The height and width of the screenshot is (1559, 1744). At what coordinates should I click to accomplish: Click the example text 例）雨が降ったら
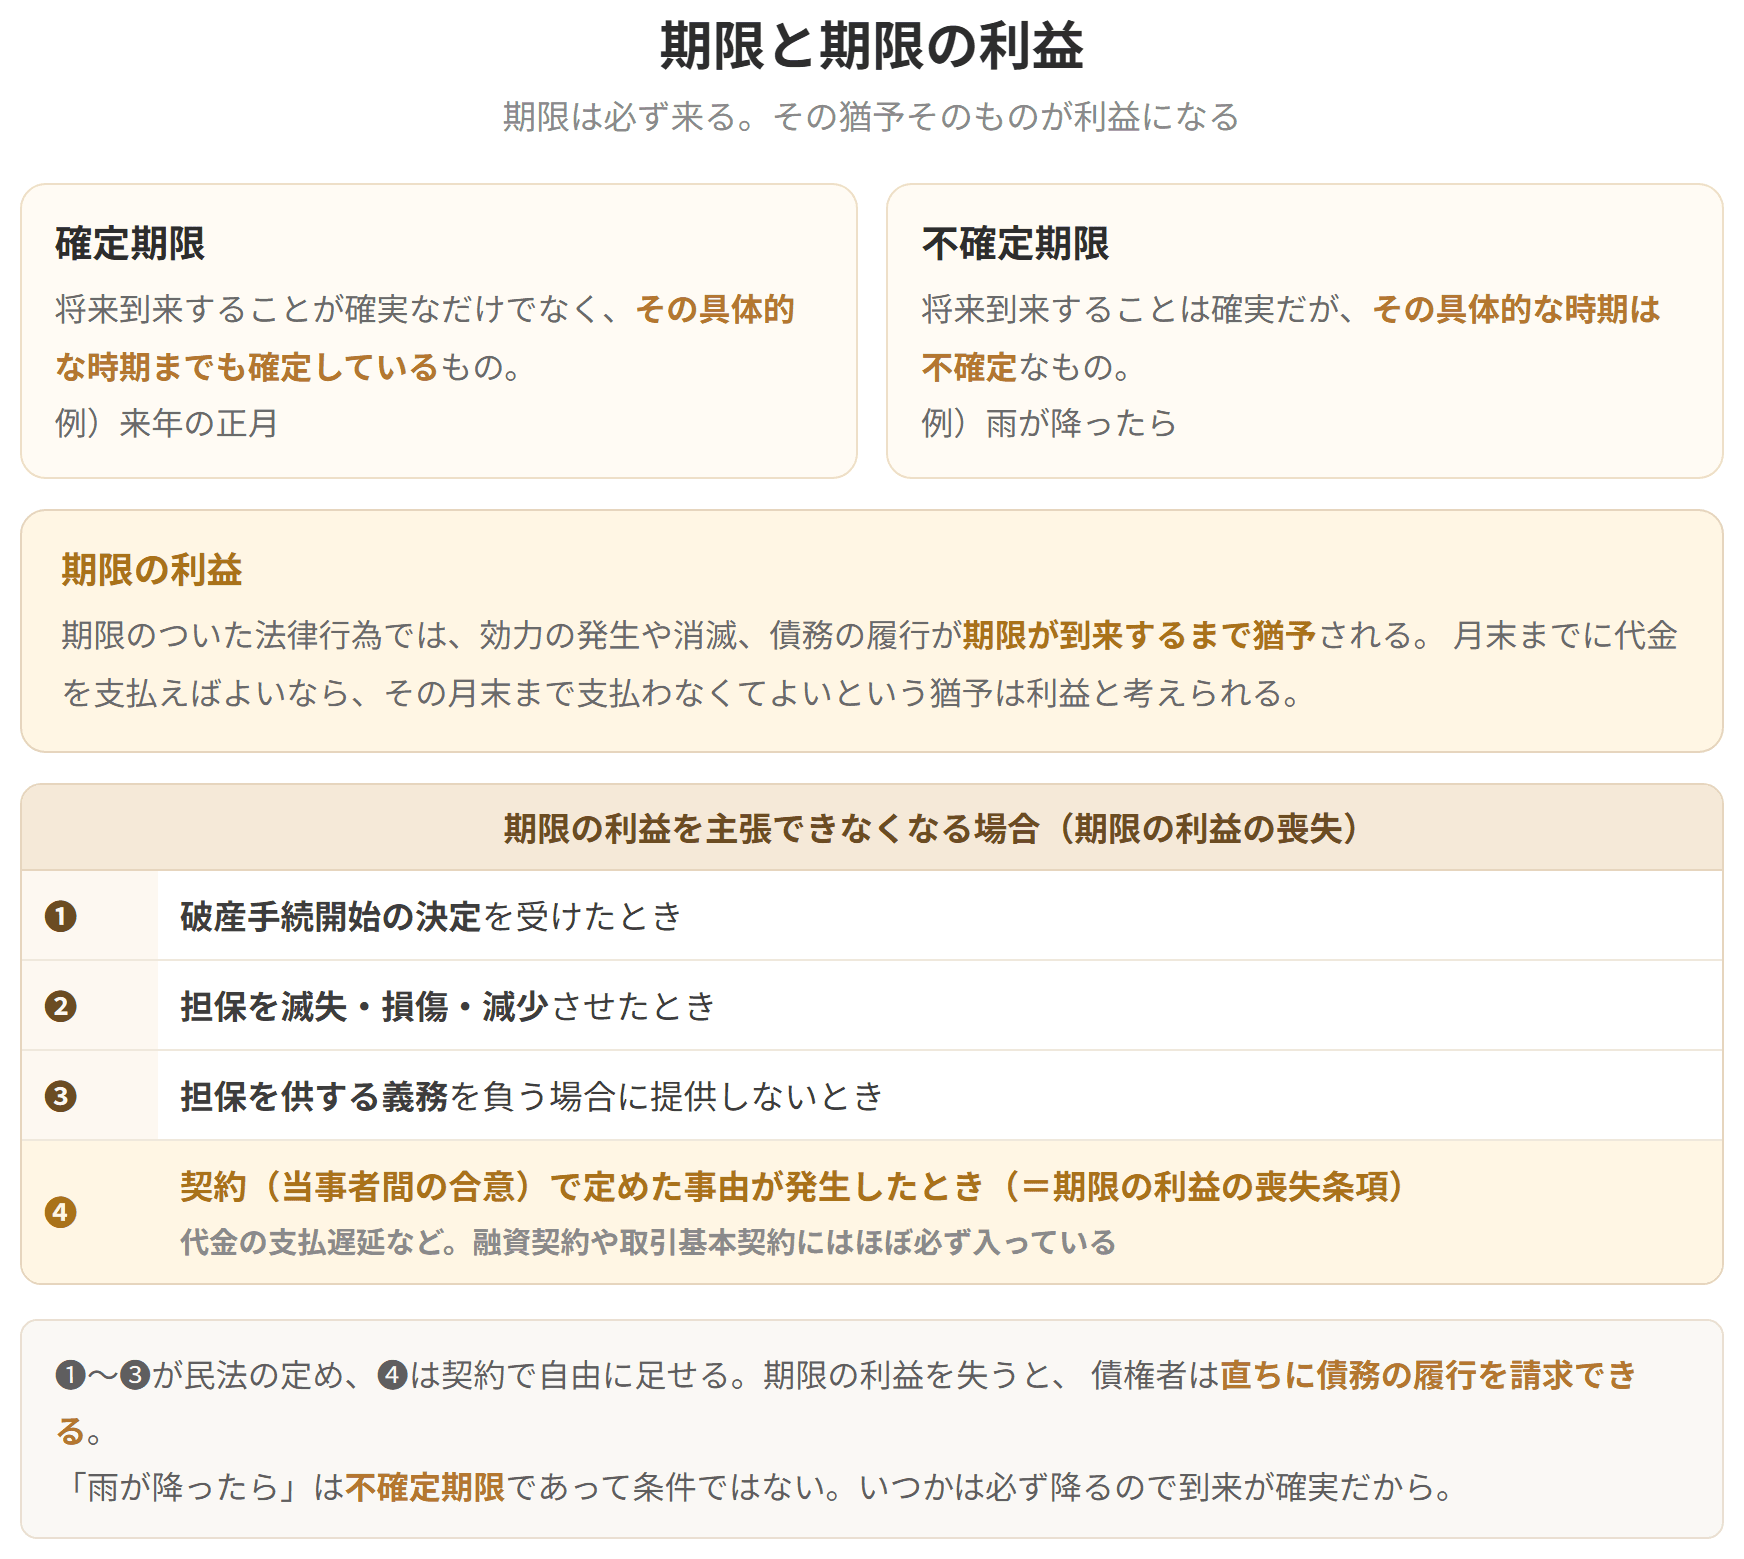(x=1049, y=423)
